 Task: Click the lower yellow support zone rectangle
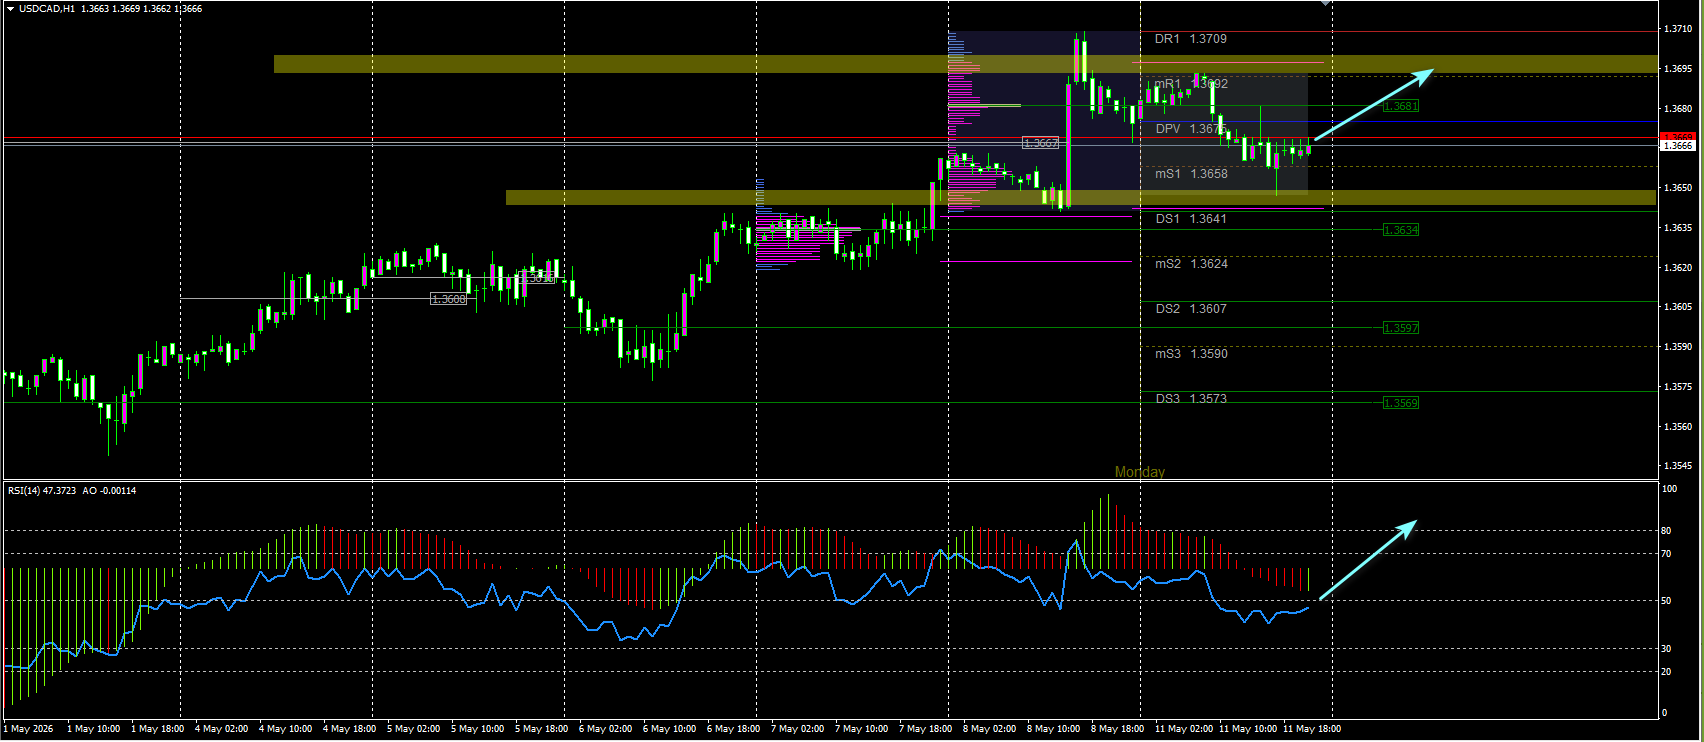(x=1081, y=198)
